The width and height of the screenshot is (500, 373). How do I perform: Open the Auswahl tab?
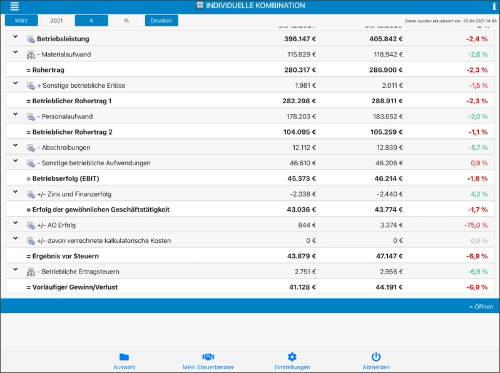[124, 361]
